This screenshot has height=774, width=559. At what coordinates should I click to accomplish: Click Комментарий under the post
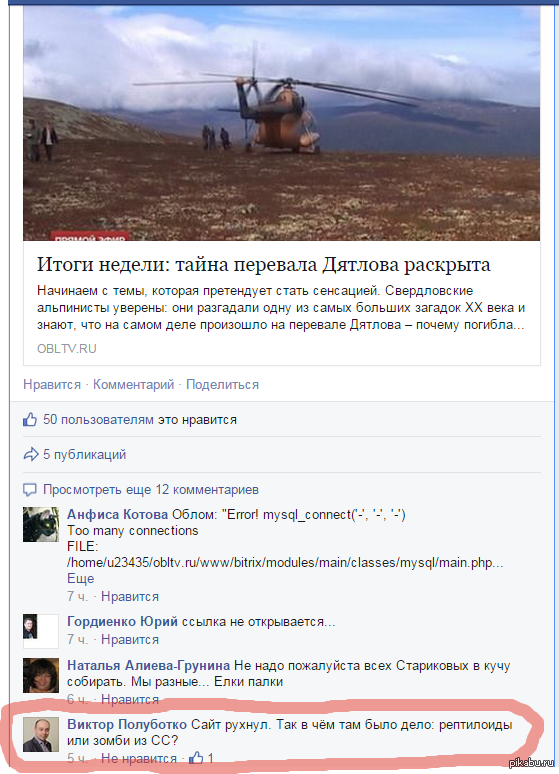click(x=133, y=385)
